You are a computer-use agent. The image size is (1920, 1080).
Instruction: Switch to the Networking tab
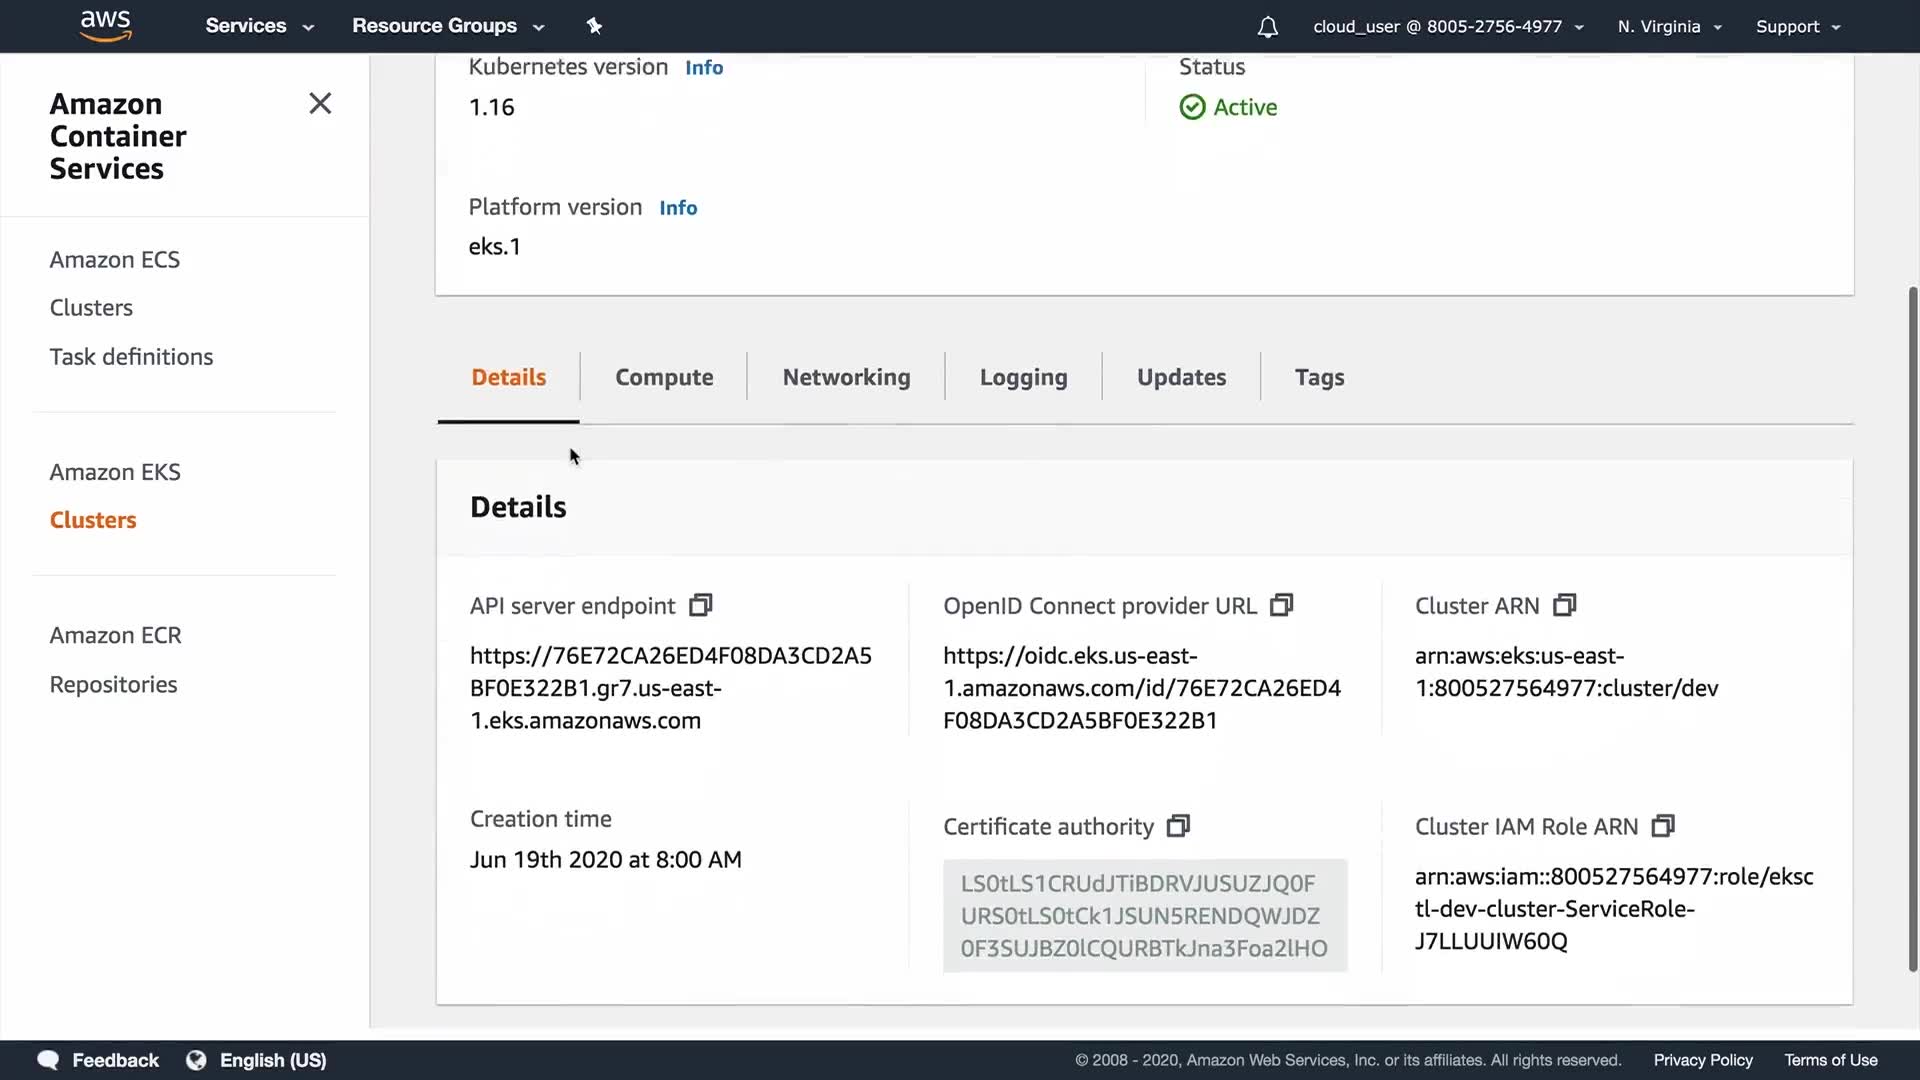[846, 377]
